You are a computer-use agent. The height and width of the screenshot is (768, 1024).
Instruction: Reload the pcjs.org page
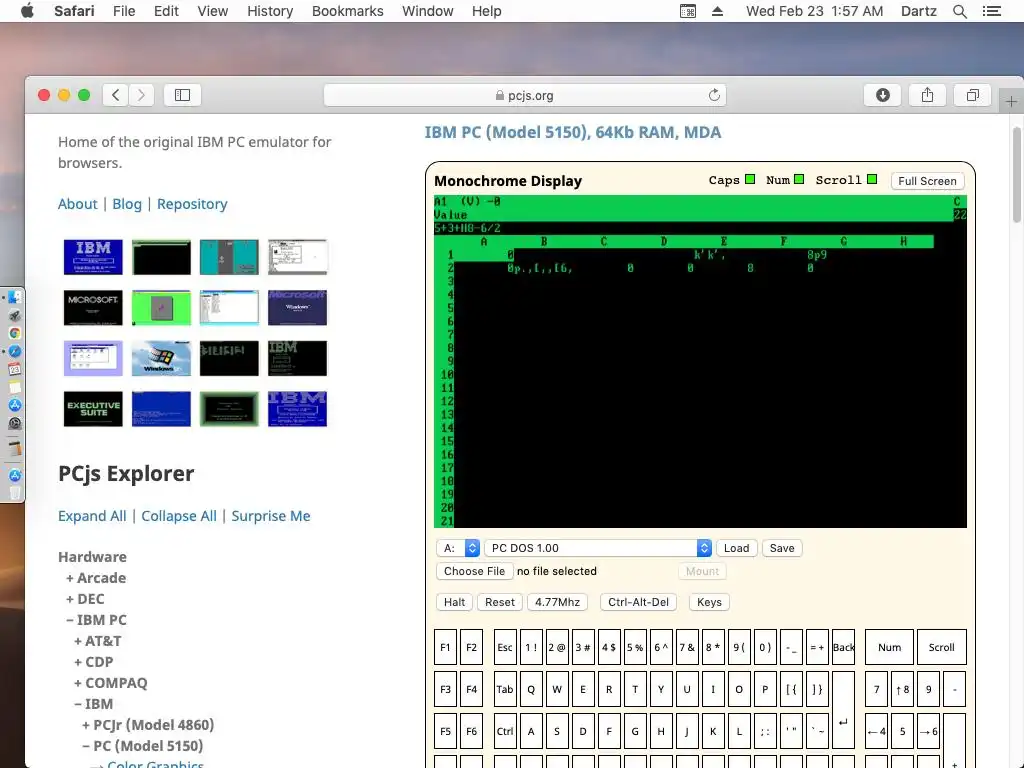click(x=714, y=95)
